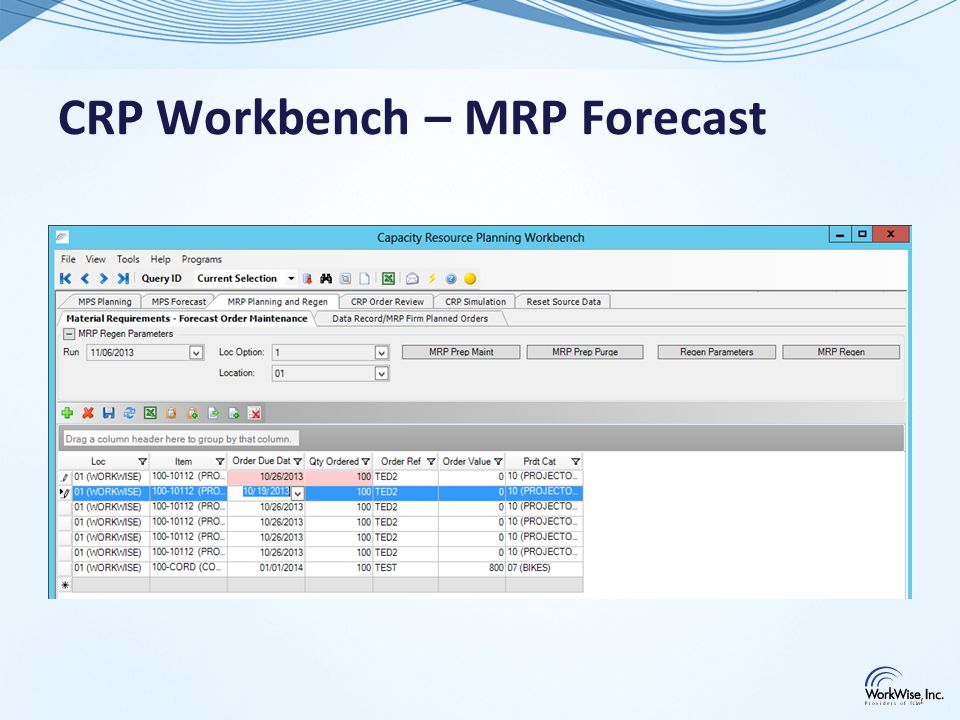This screenshot has width=960, height=720.
Task: Click the MRP Prep Purge button
Action: (x=585, y=352)
